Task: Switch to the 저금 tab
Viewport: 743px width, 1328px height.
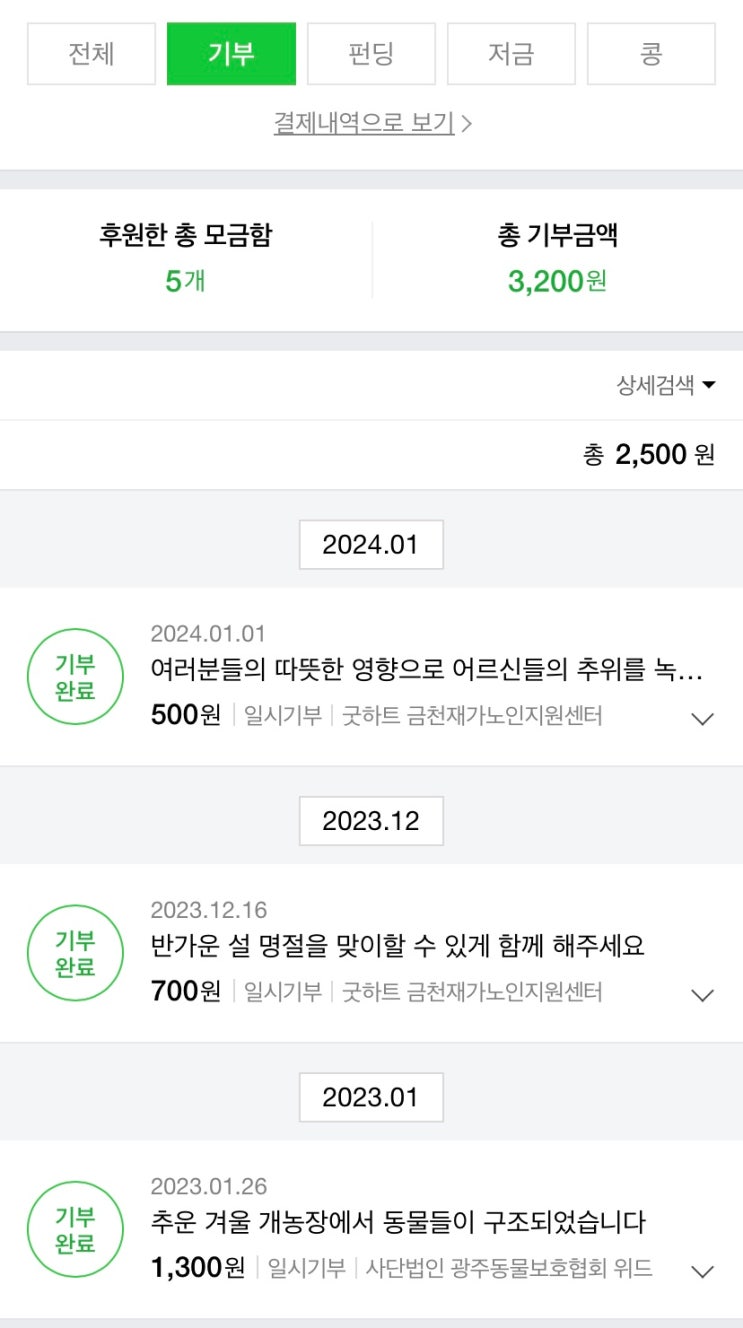Action: point(511,54)
